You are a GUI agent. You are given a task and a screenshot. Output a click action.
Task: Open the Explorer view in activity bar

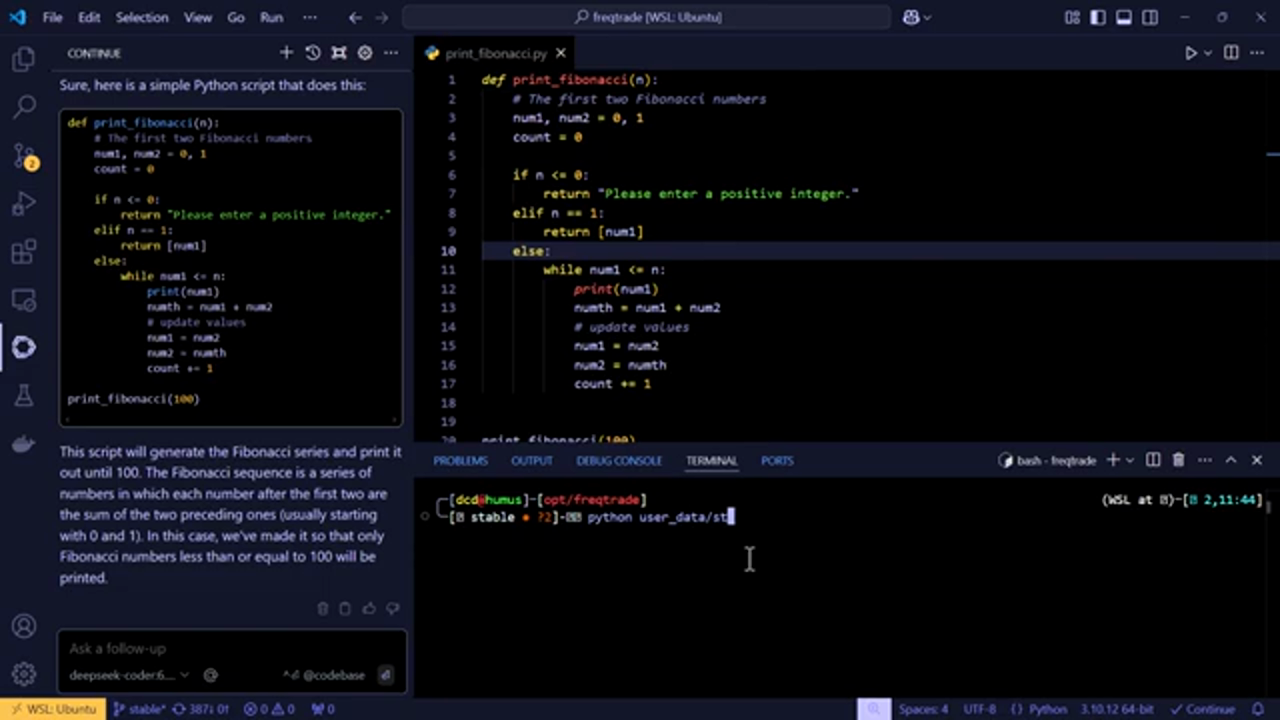point(24,60)
